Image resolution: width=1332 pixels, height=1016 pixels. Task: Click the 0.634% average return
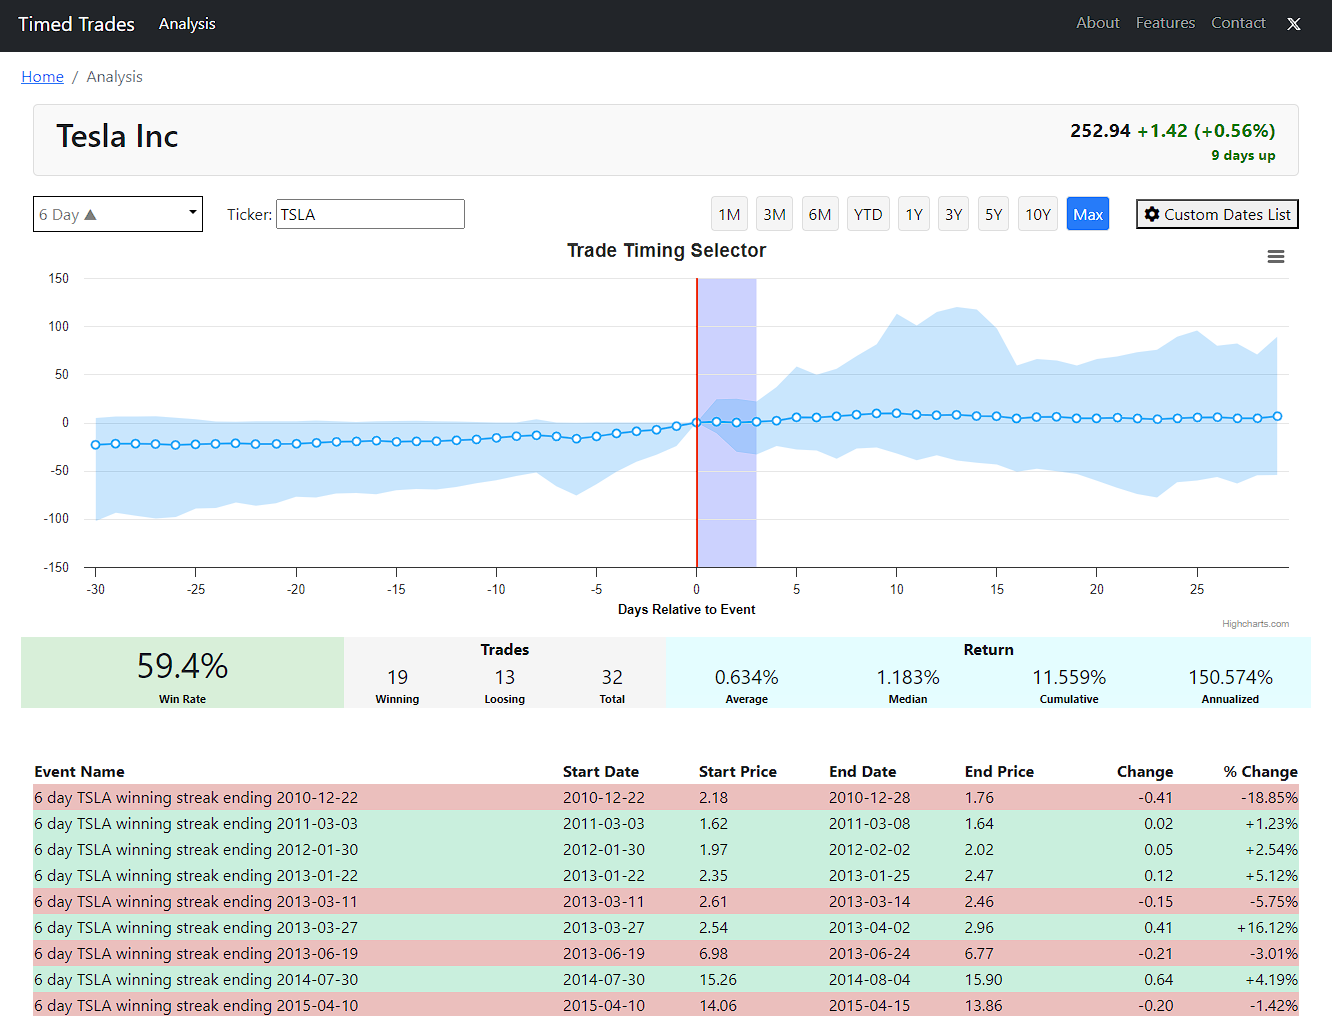746,678
